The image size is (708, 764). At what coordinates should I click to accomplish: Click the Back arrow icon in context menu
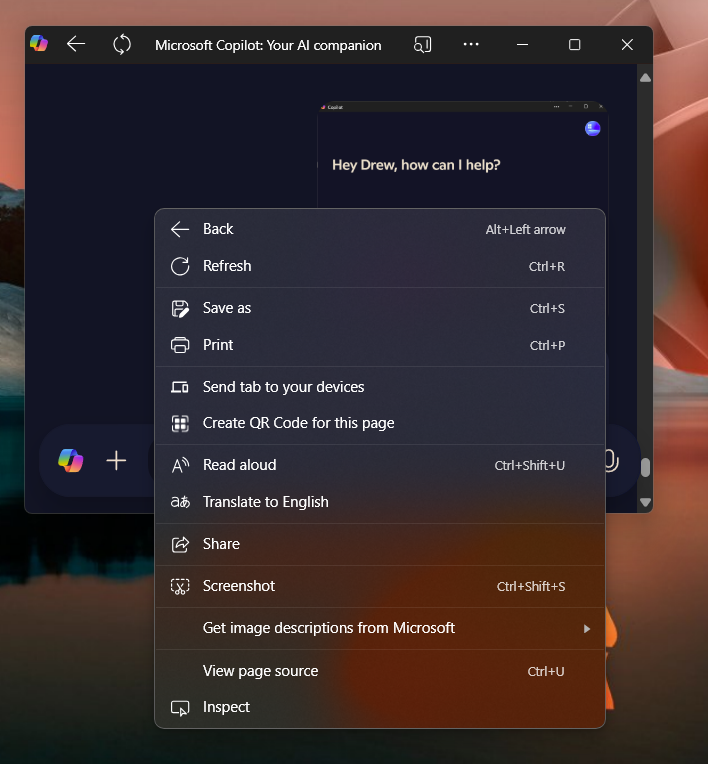[180, 229]
